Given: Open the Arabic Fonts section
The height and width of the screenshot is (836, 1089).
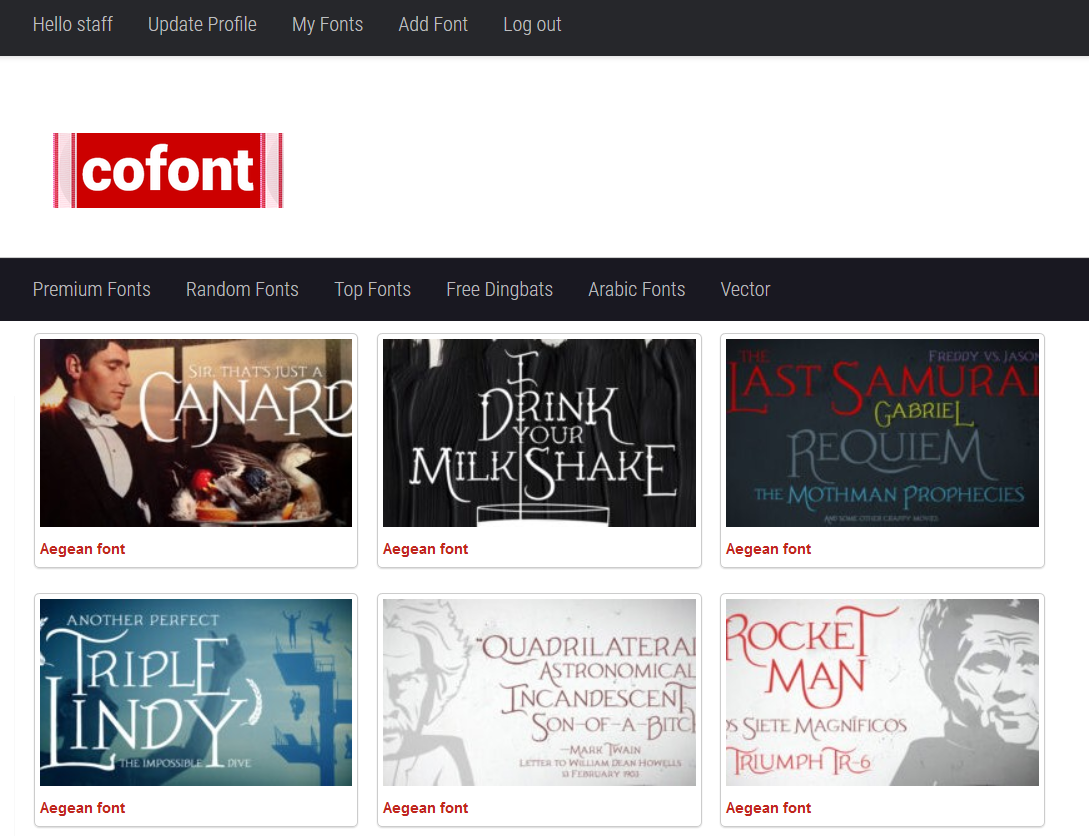Looking at the screenshot, I should coord(636,289).
